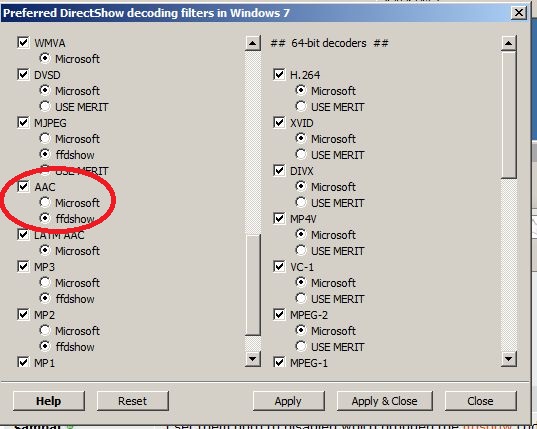
Task: Click the right list scroll-down arrow
Action: click(x=509, y=359)
